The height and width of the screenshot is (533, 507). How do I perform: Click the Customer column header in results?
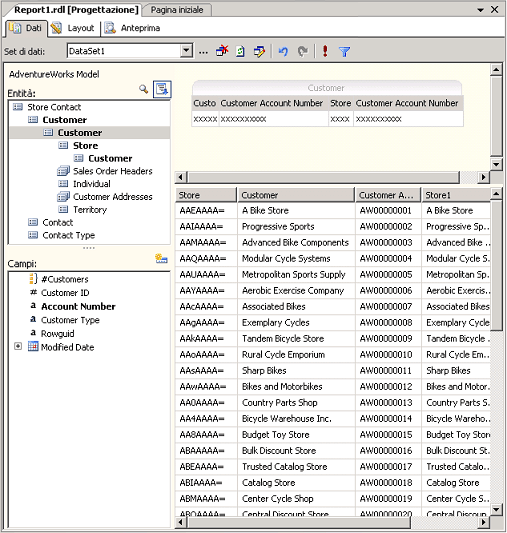pyautogui.click(x=296, y=195)
